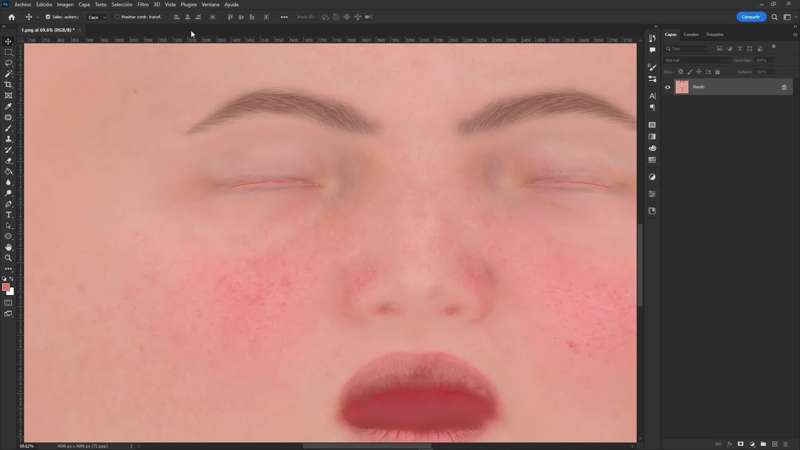800x450 pixels.
Task: Toggle the auto-select checkbox
Action: 48,17
